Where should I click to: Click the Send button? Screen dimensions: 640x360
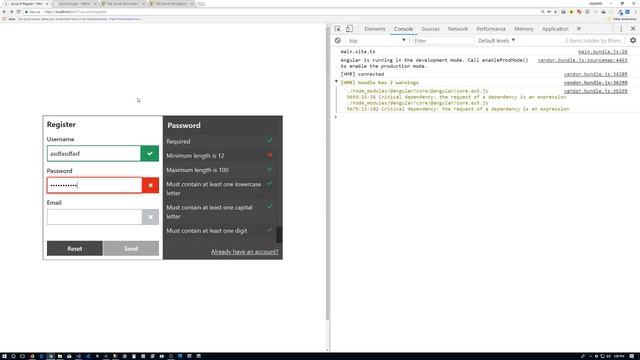(x=131, y=248)
